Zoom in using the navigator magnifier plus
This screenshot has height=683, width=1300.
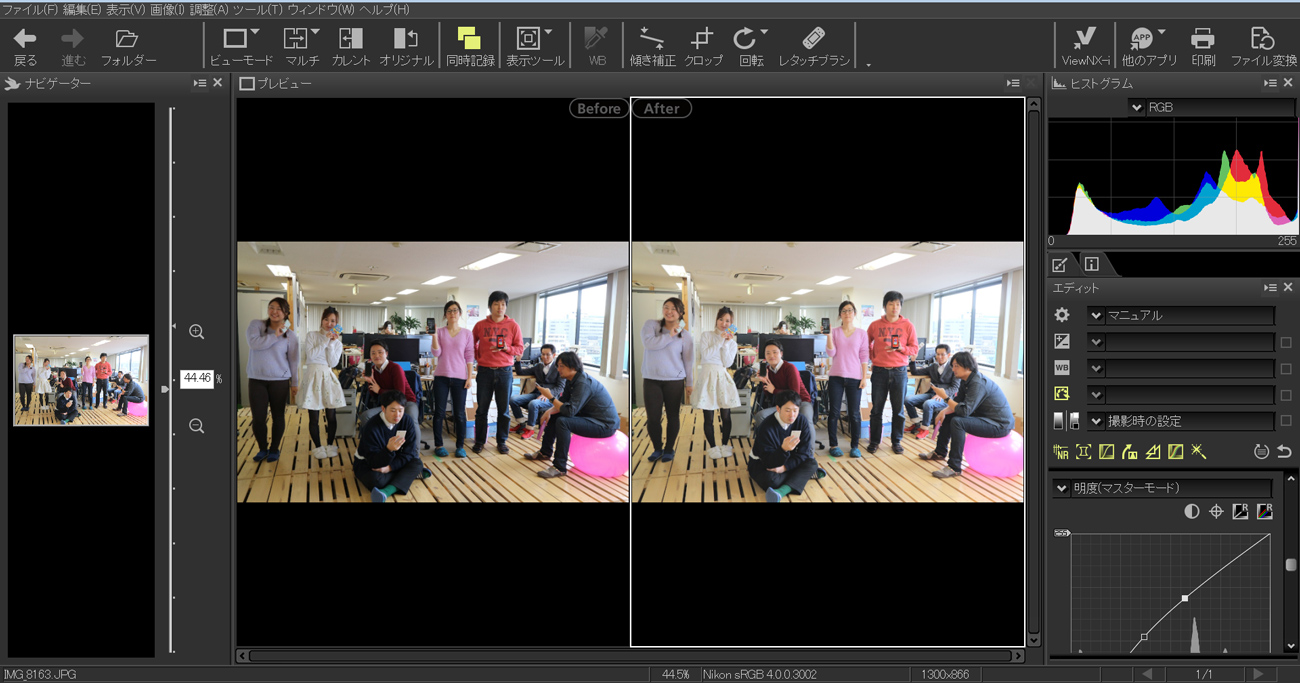point(196,332)
